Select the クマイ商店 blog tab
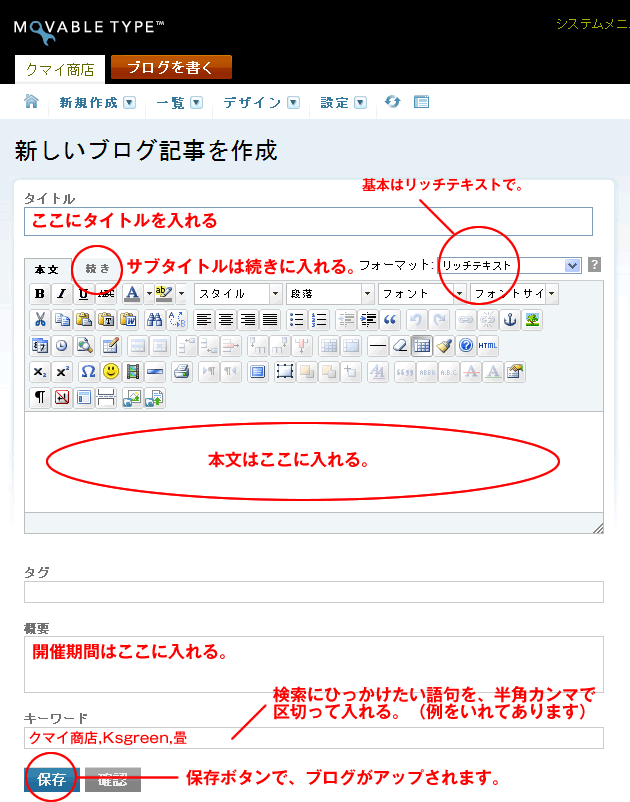 pyautogui.click(x=60, y=70)
